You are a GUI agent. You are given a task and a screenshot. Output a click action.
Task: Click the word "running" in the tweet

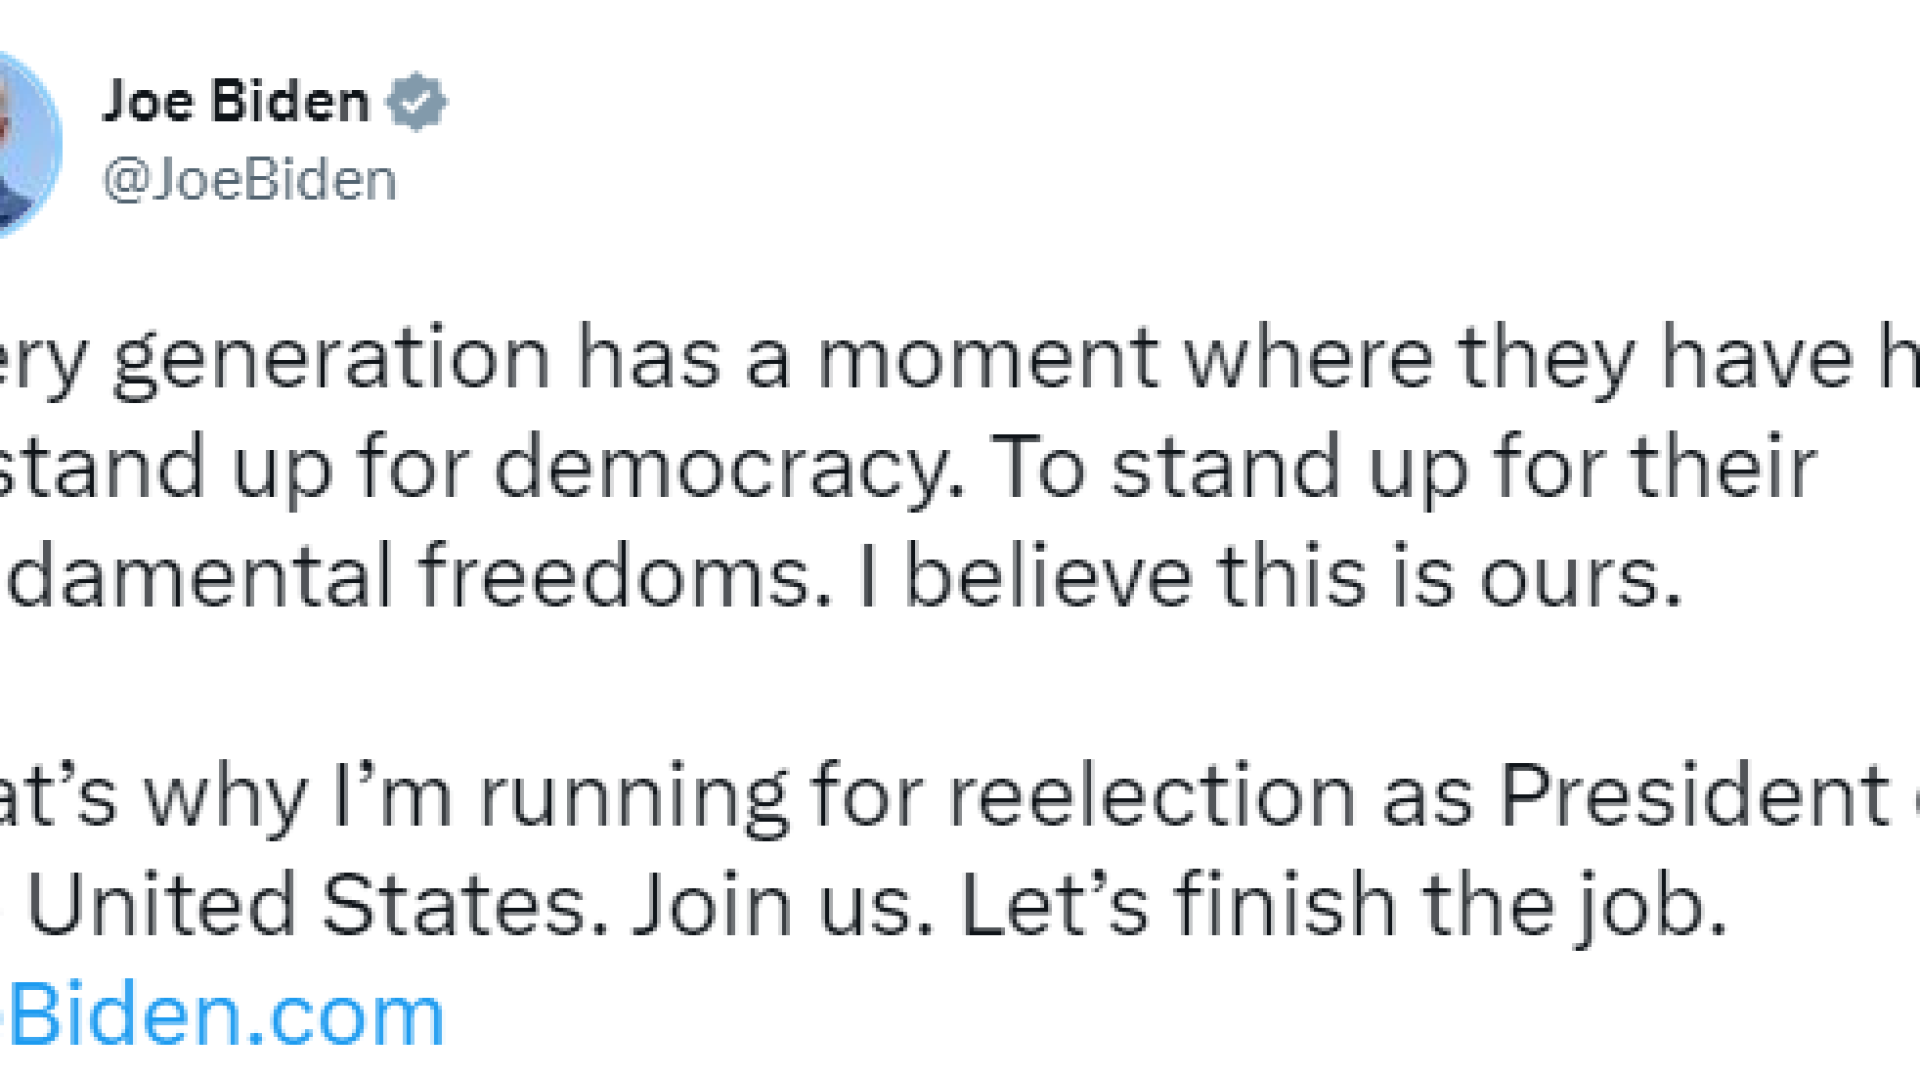pos(634,797)
